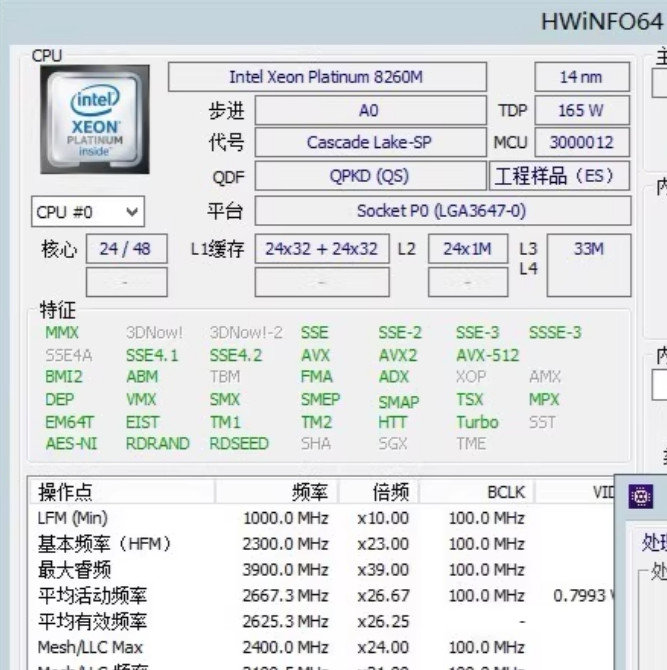Select the 基本频率 (HFM) row

tap(321, 544)
